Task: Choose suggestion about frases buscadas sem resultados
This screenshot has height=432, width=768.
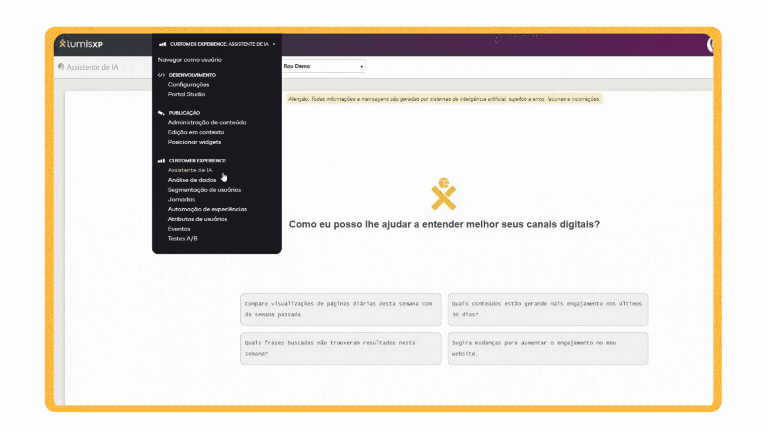Action: point(340,348)
